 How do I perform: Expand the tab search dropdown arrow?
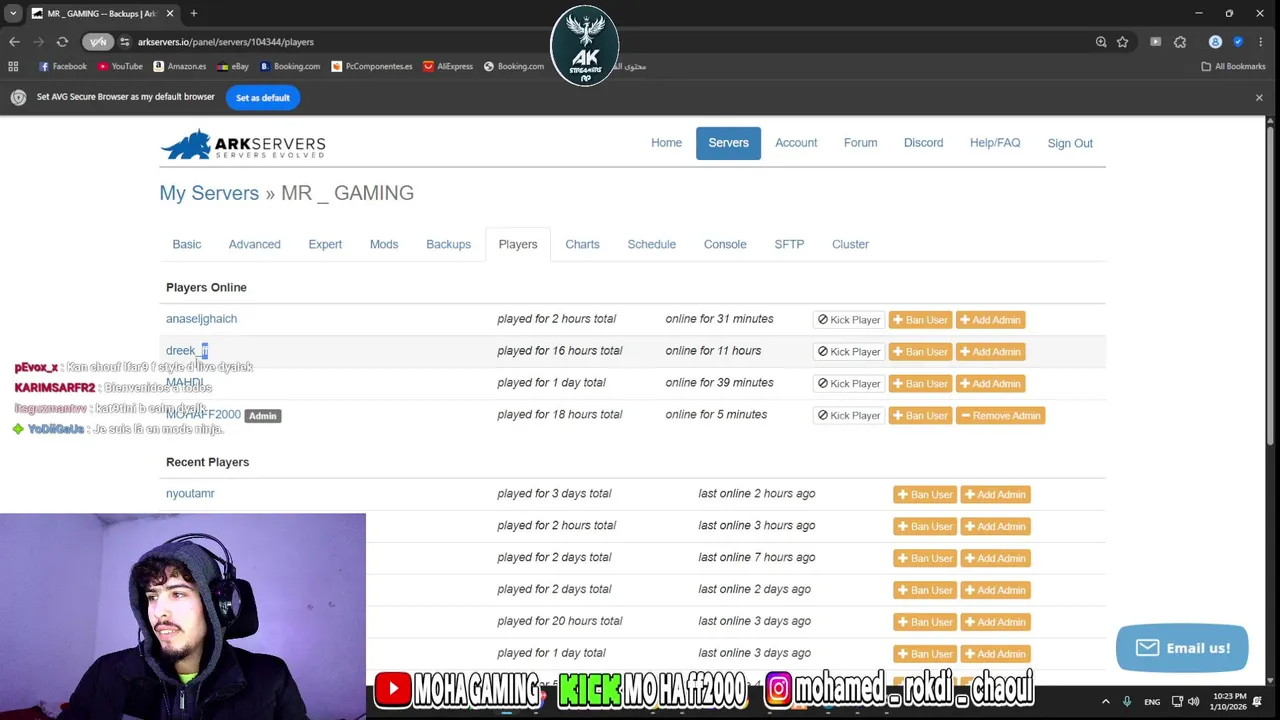(x=13, y=13)
